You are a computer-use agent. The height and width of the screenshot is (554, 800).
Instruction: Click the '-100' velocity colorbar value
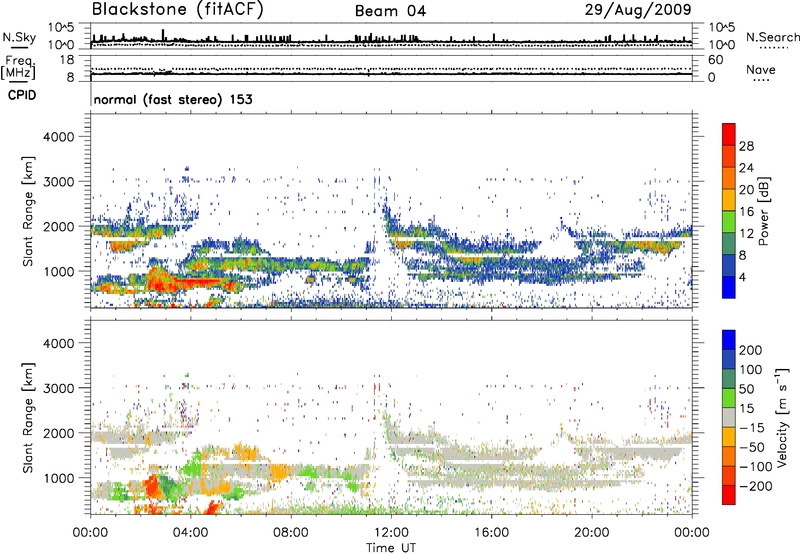pyautogui.click(x=755, y=467)
